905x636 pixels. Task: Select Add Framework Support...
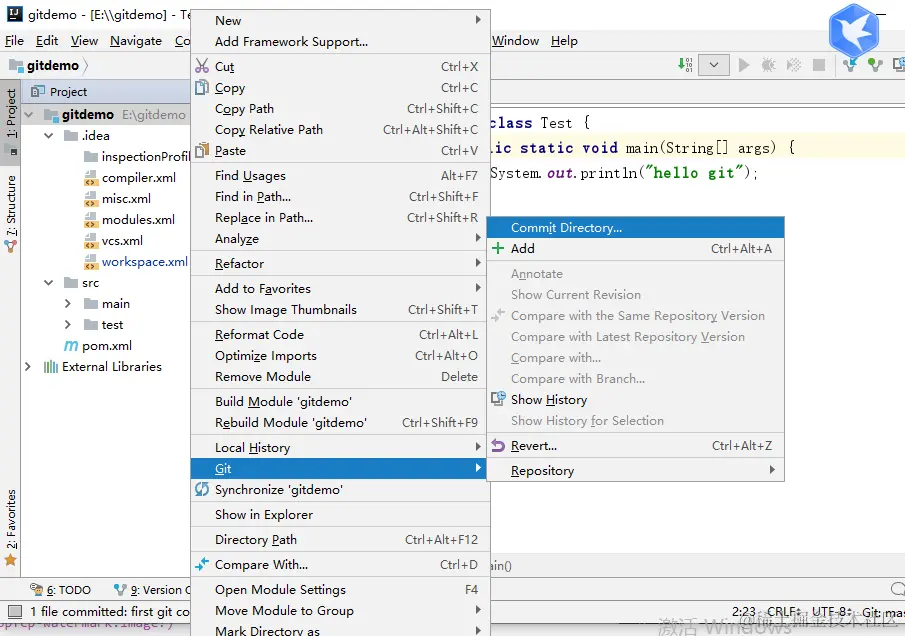341,42
